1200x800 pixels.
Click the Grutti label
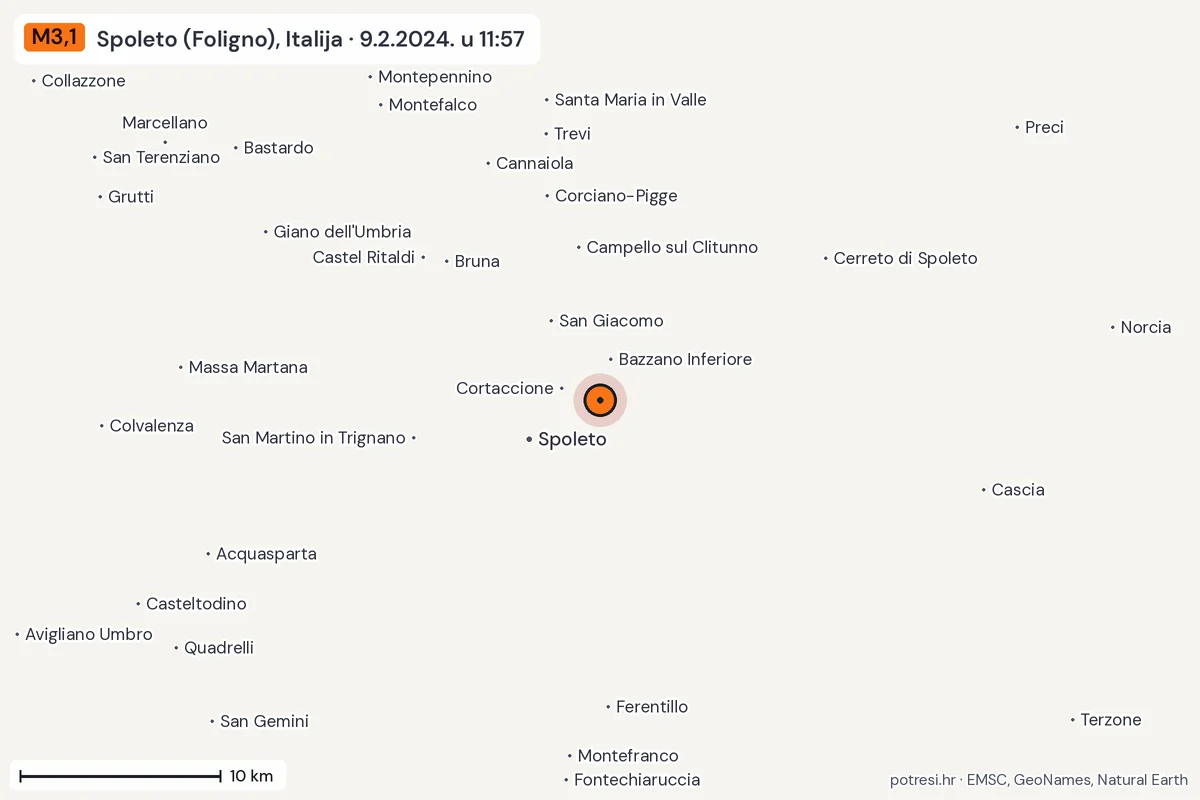click(131, 197)
